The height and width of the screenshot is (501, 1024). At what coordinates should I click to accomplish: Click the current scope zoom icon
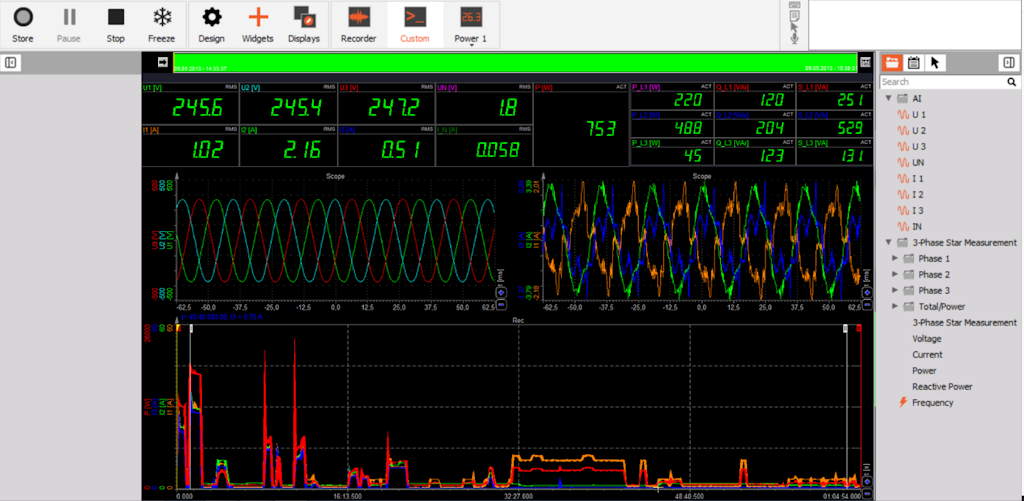pos(867,293)
